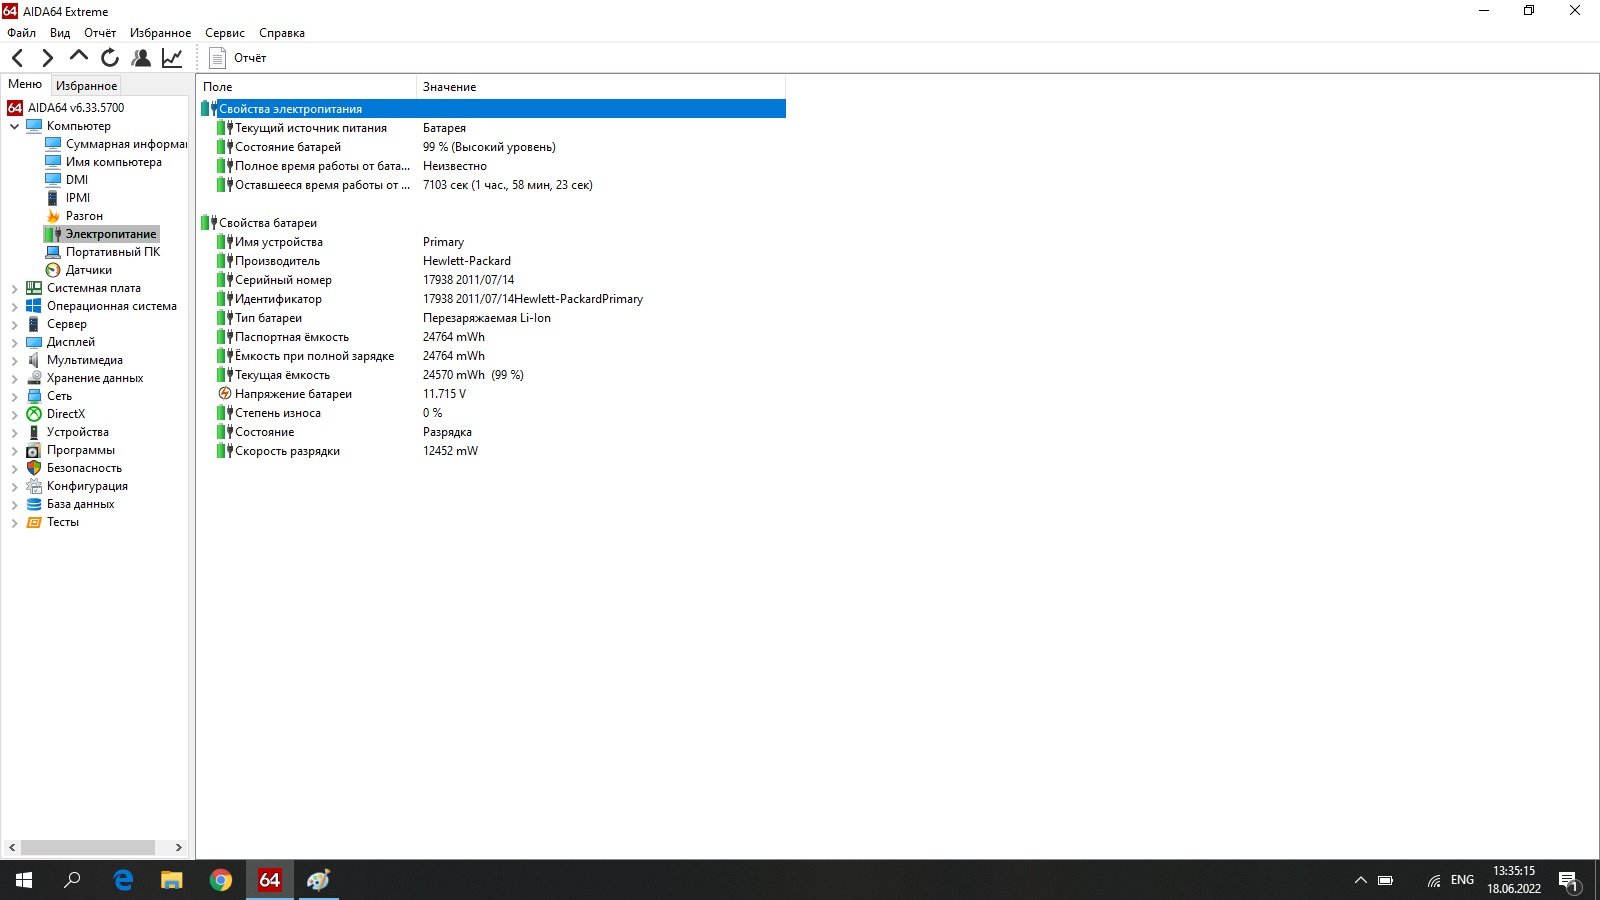Image resolution: width=1600 pixels, height=900 pixels.
Task: Click the Back navigation arrow in toolbar
Action: tap(17, 58)
